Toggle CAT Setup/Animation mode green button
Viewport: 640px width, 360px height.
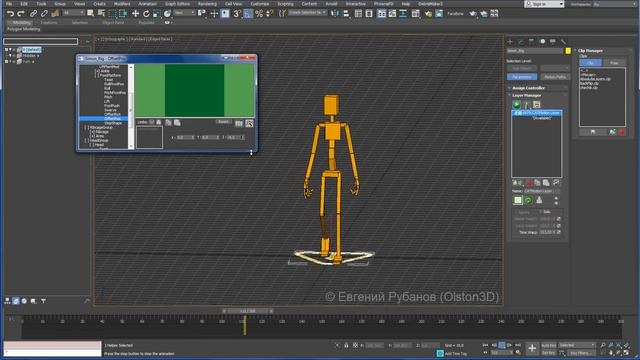click(517, 105)
